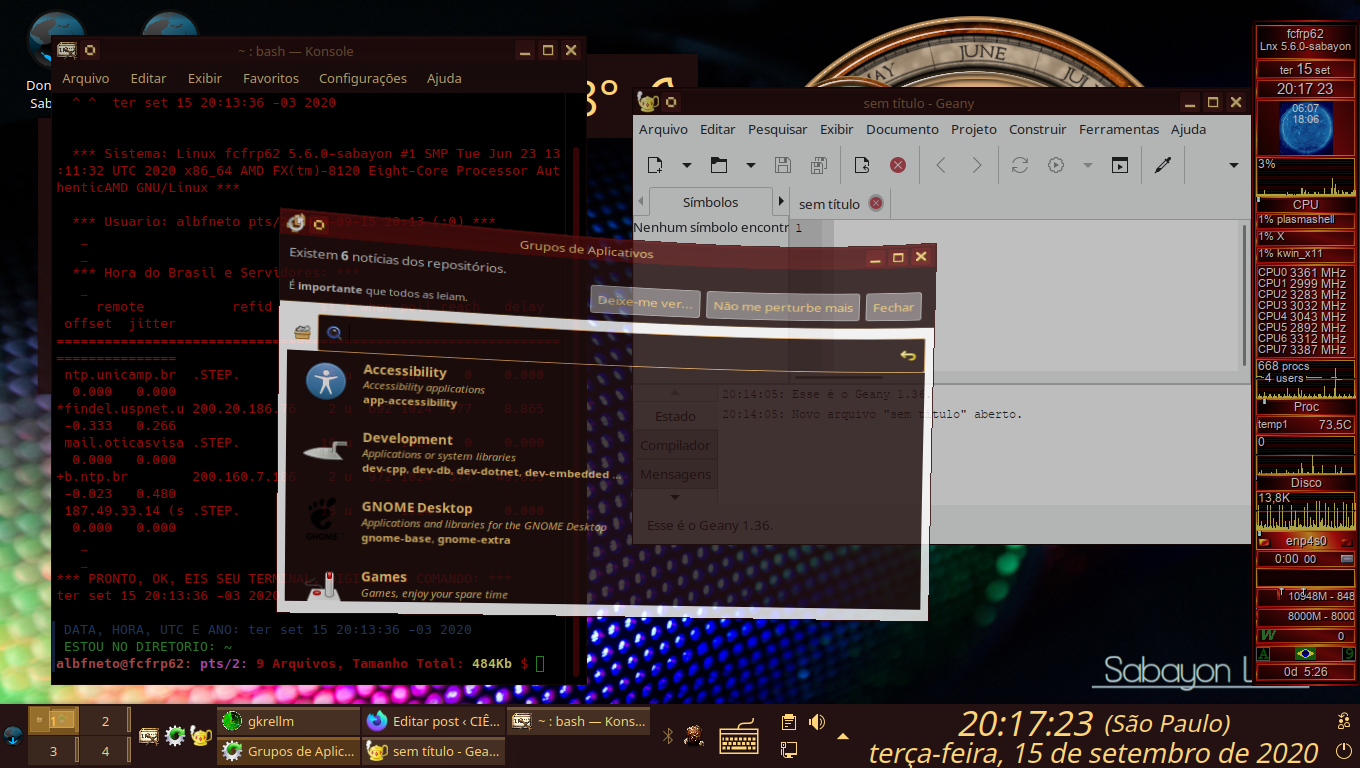The width and height of the screenshot is (1360, 768).
Task: Save the current document in Geany
Action: [x=784, y=164]
